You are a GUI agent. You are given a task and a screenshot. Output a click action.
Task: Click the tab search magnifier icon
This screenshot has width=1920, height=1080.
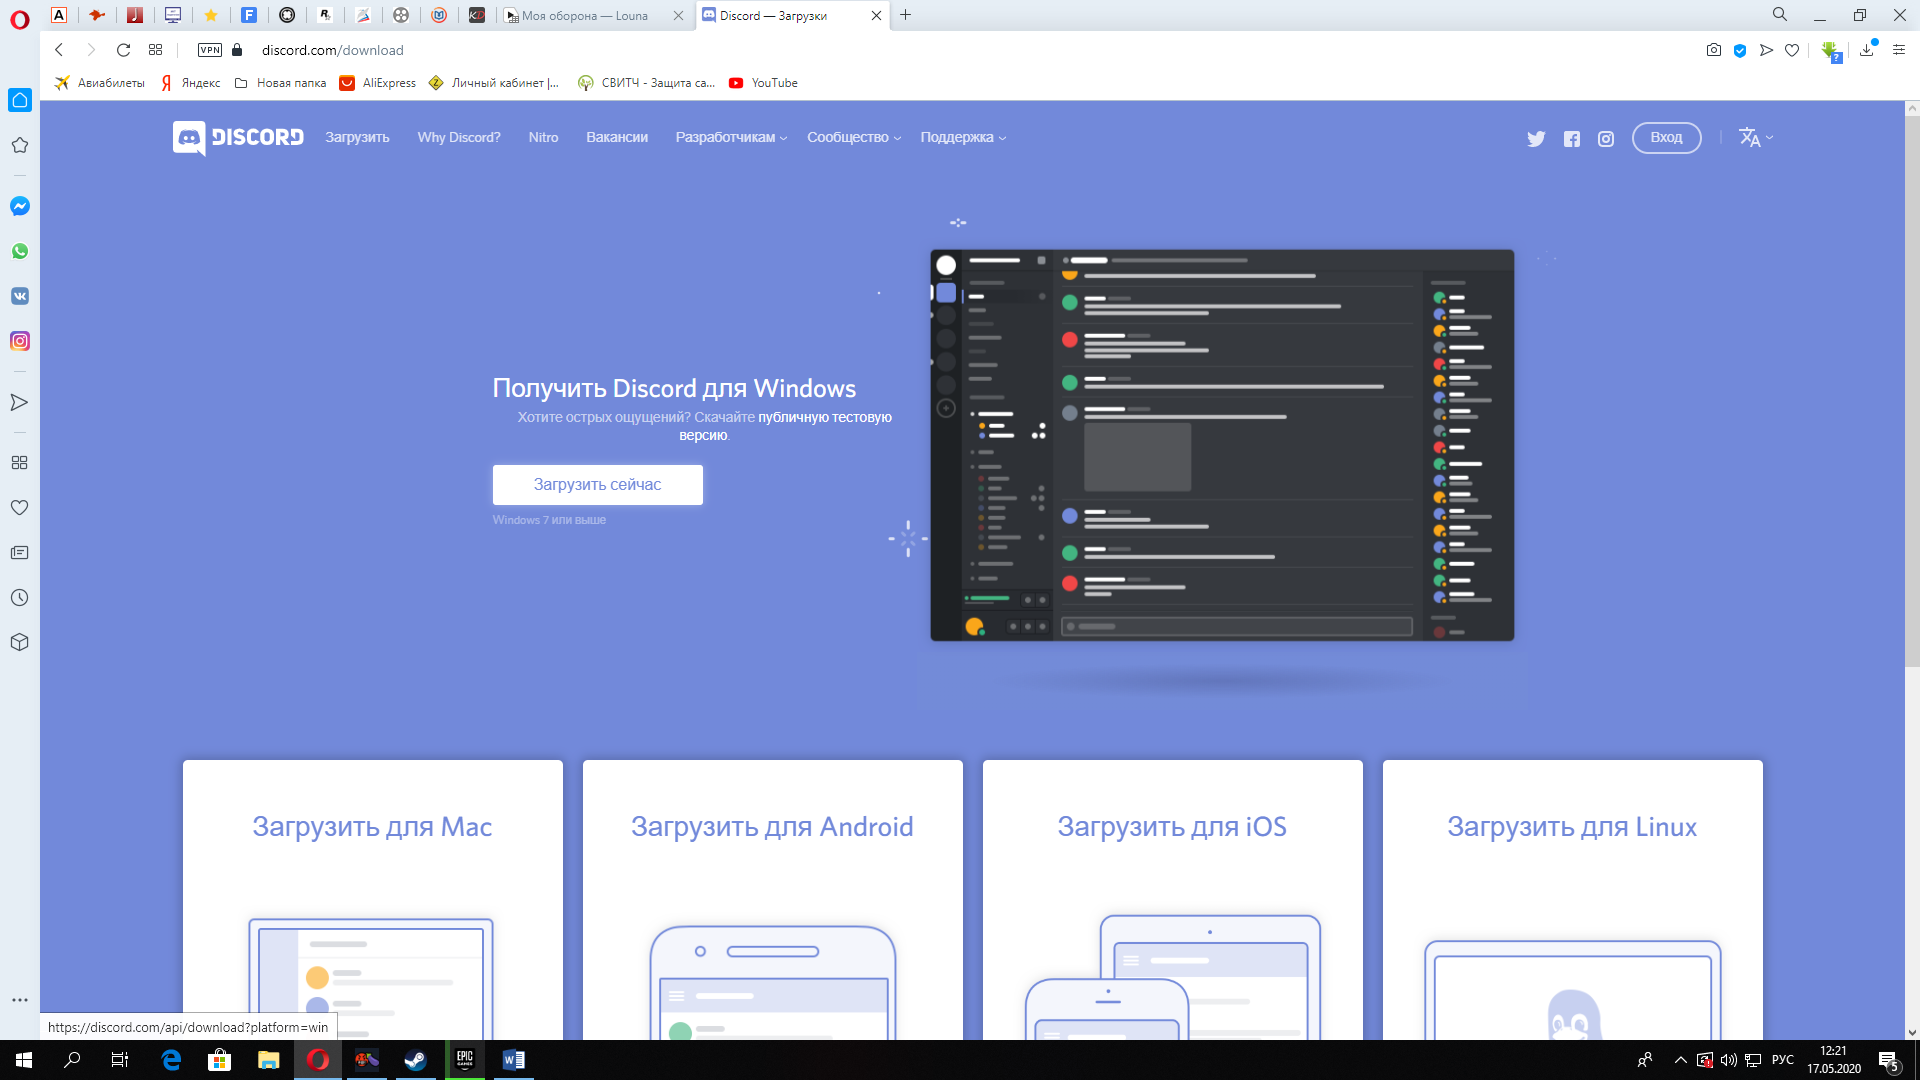[x=1779, y=15]
